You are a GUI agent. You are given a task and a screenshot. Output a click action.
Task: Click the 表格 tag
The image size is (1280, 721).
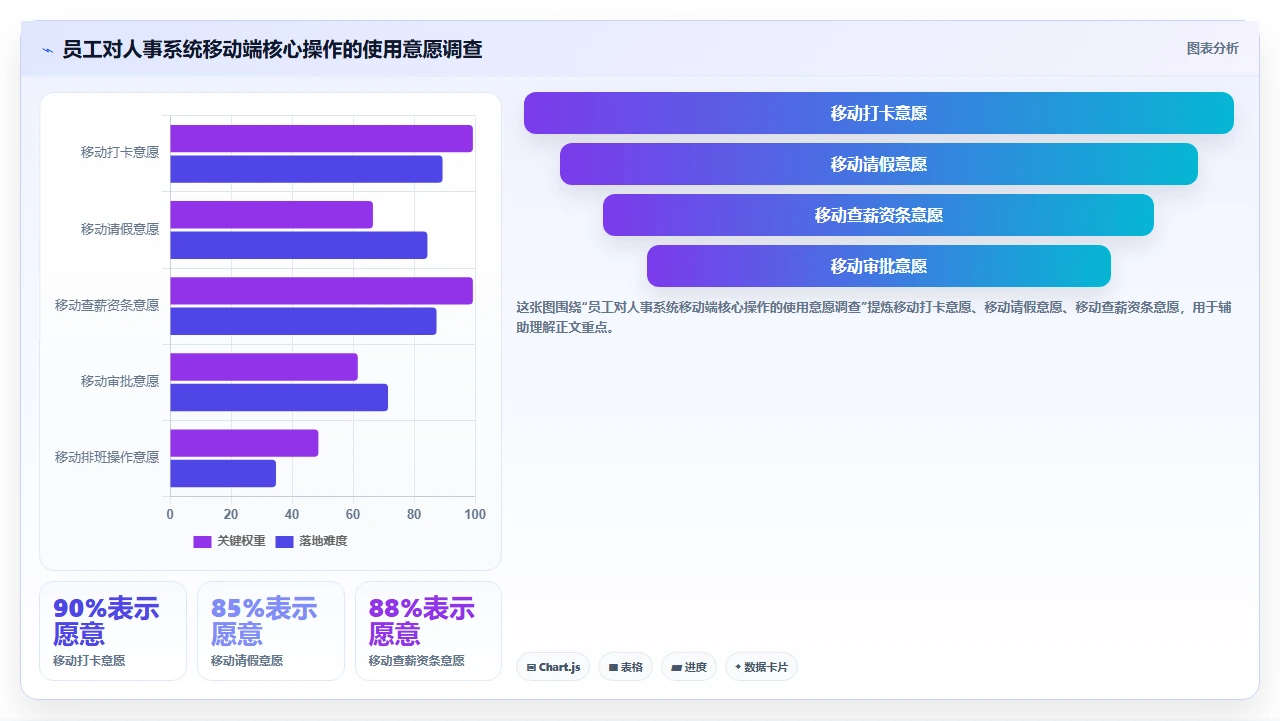[x=625, y=667]
